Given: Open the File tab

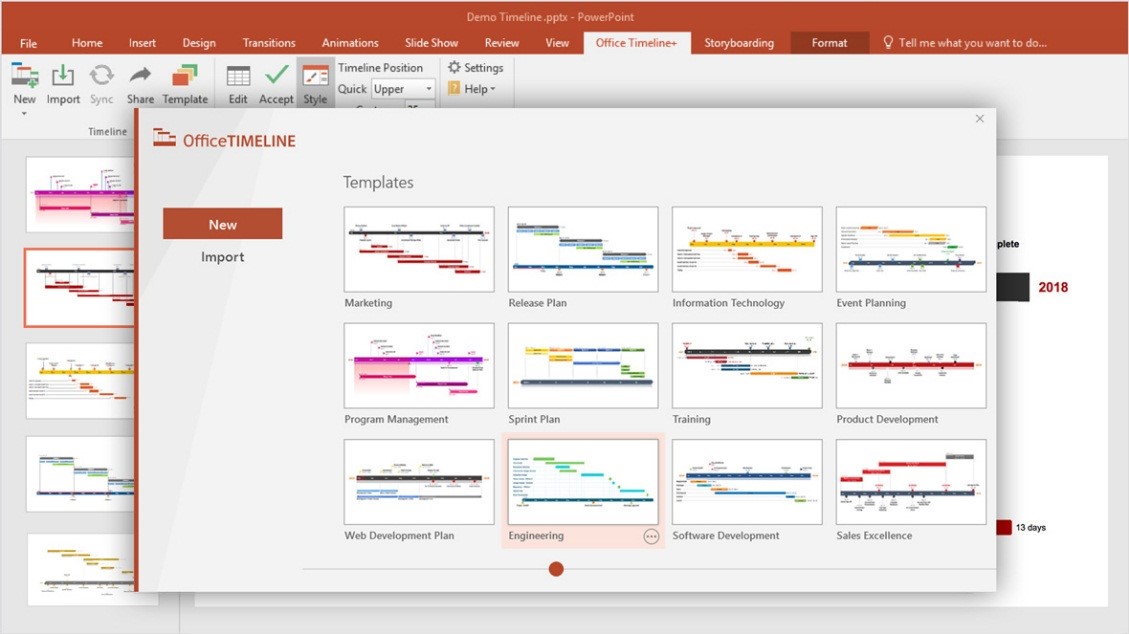Looking at the screenshot, I should 29,43.
